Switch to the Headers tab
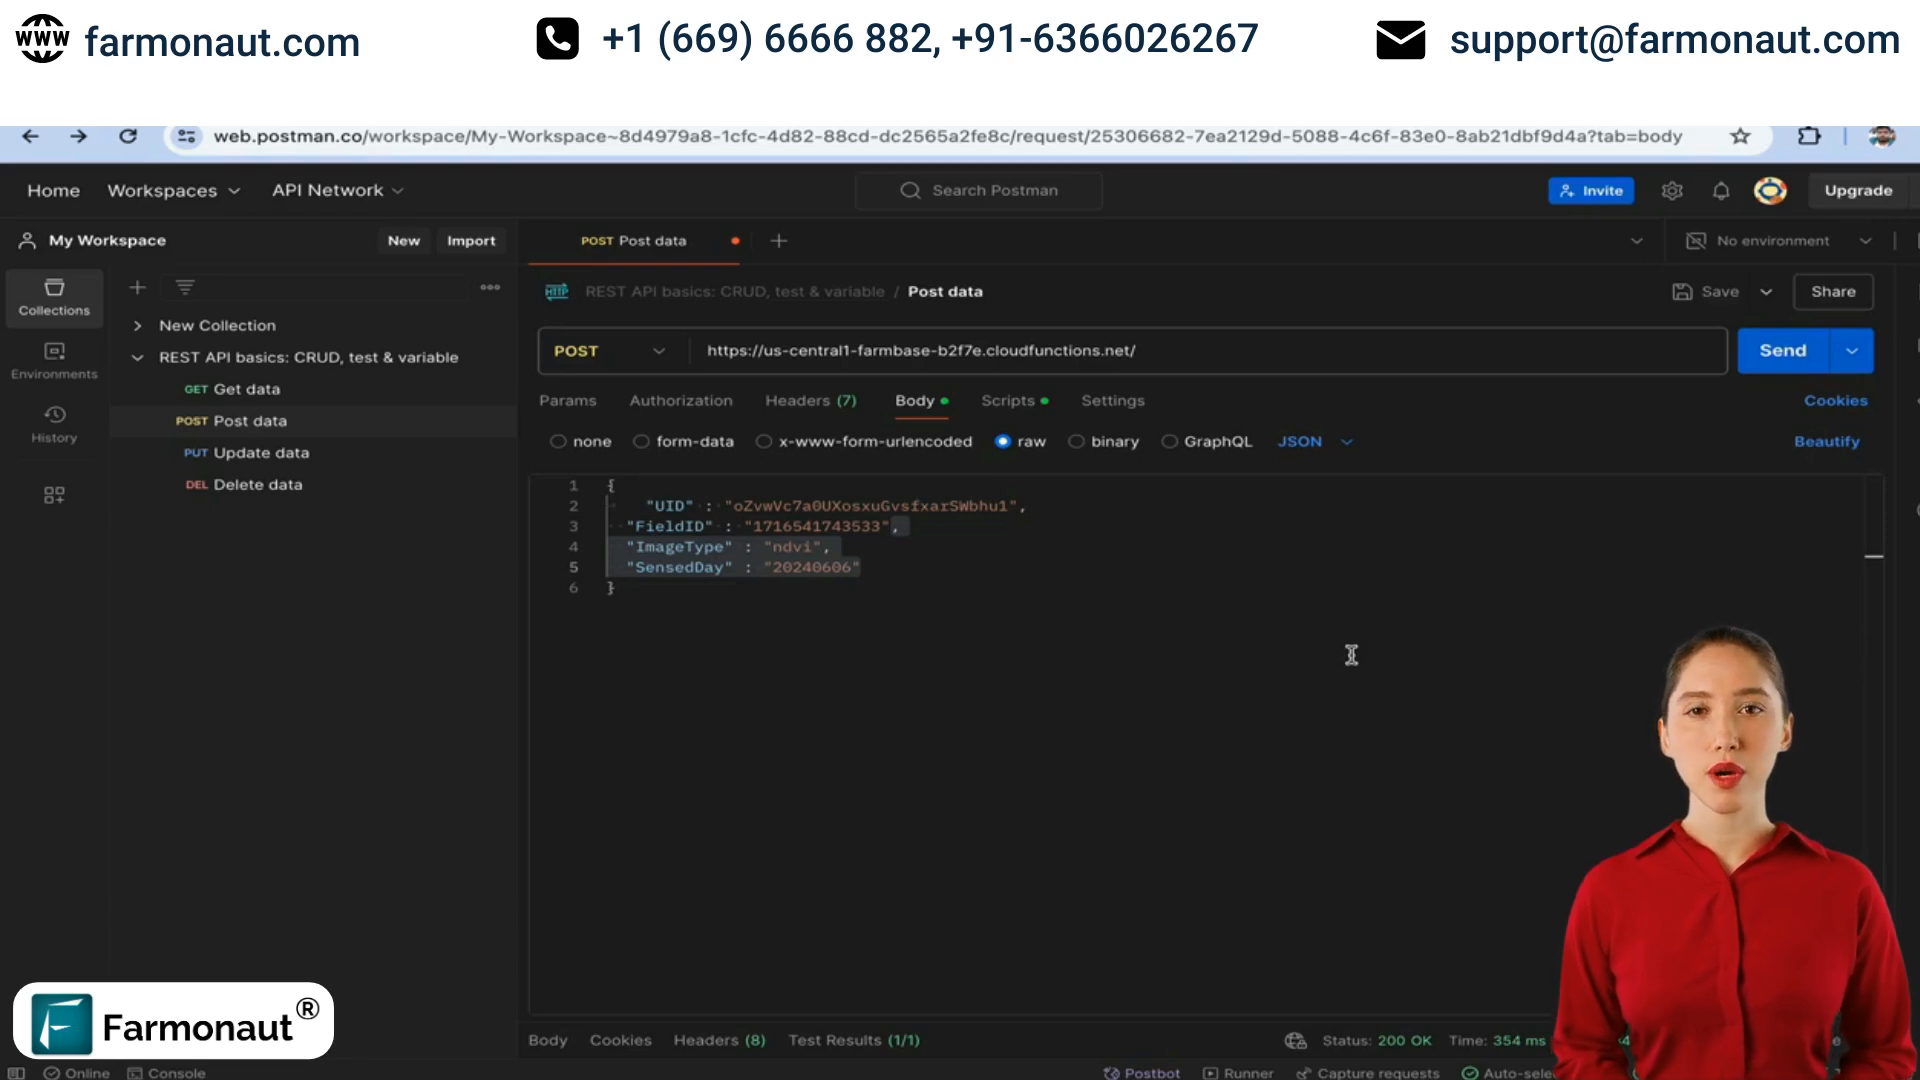The height and width of the screenshot is (1080, 1920). [x=810, y=400]
